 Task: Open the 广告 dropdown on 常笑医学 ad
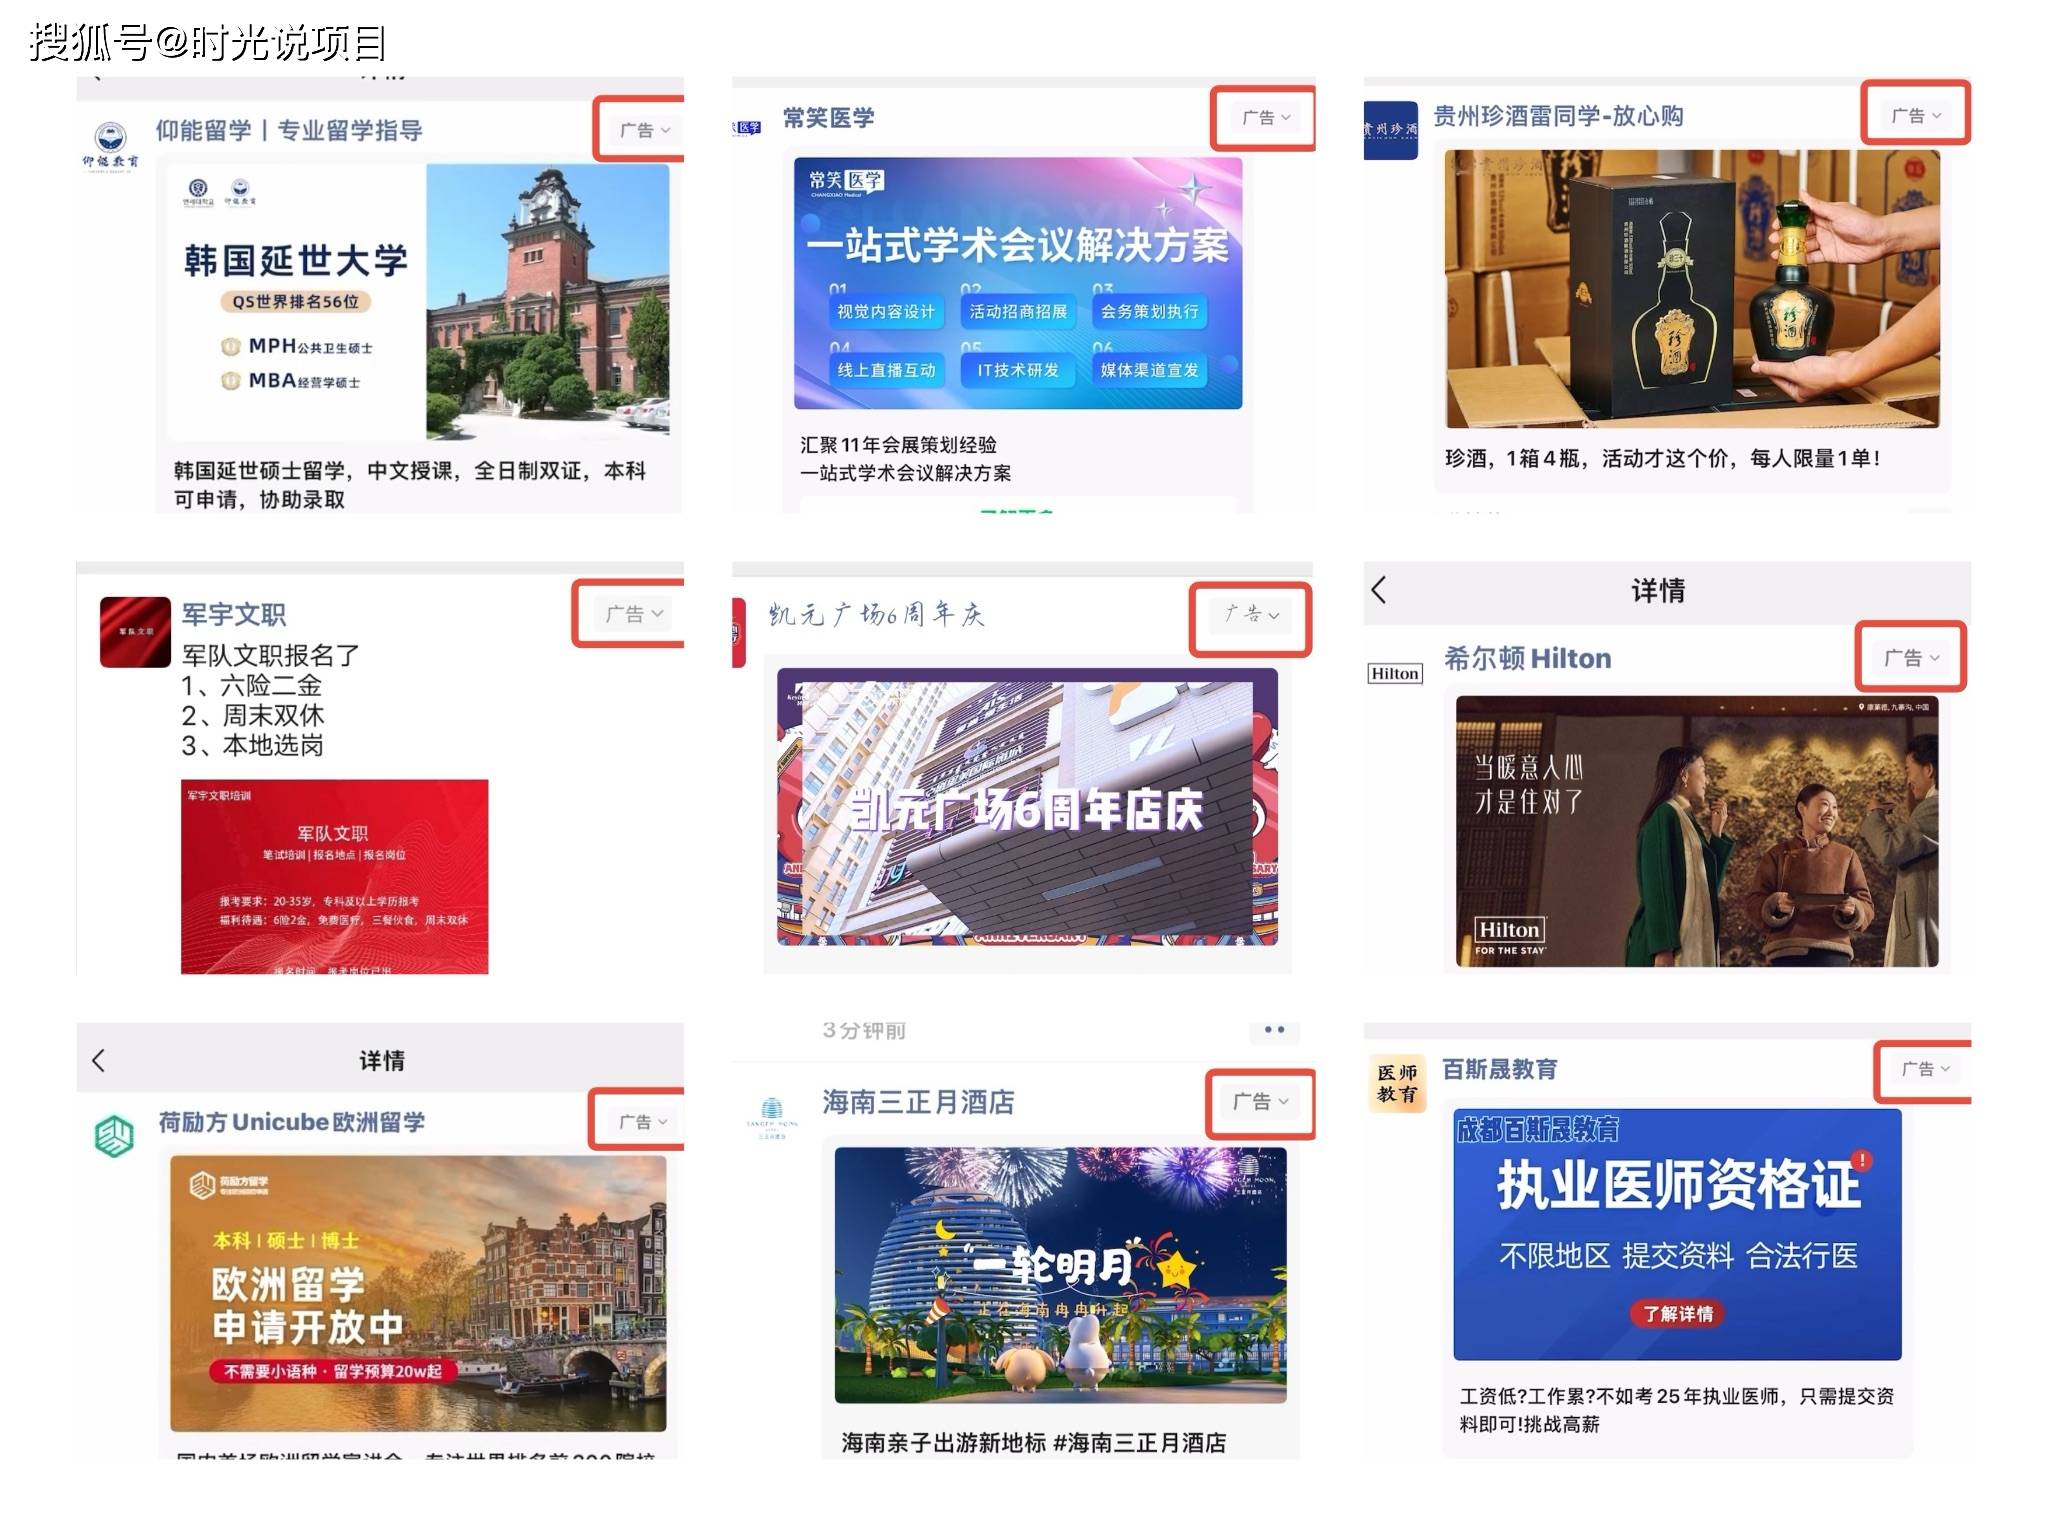(x=1265, y=118)
